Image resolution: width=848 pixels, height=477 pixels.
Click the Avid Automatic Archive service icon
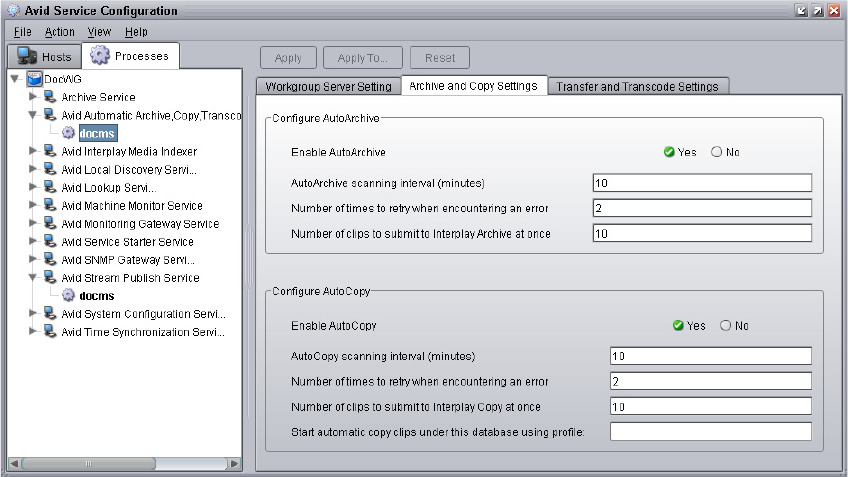tap(50, 115)
